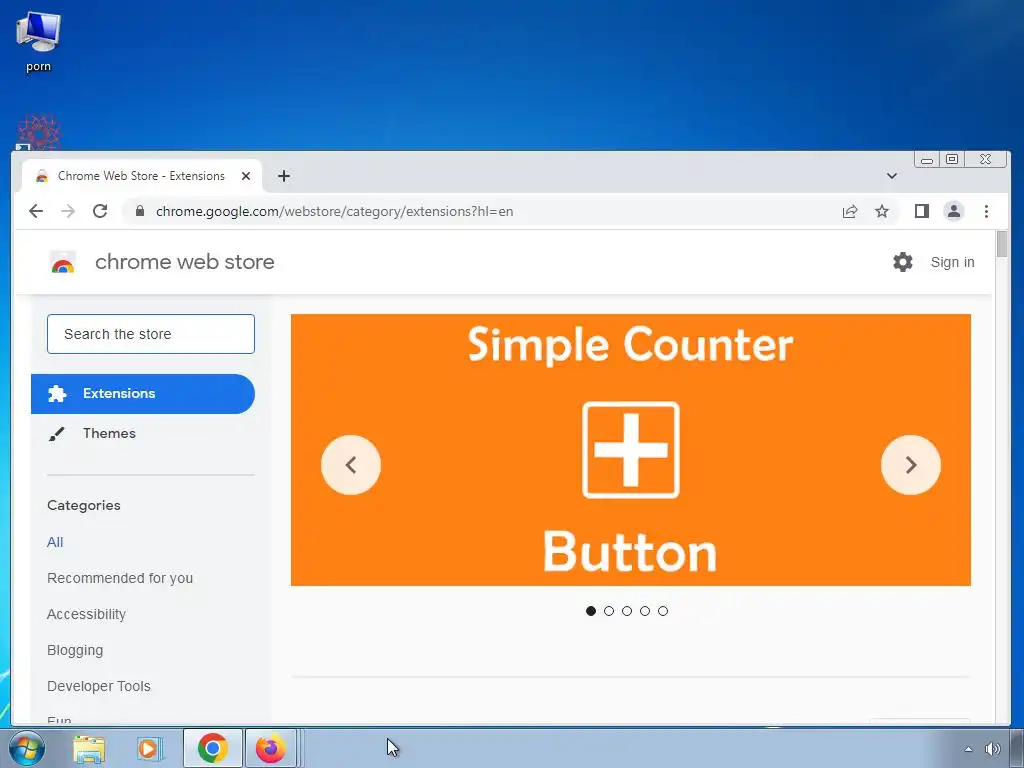The height and width of the screenshot is (768, 1024).
Task: Expand the tab search dropdown arrow
Action: click(891, 176)
